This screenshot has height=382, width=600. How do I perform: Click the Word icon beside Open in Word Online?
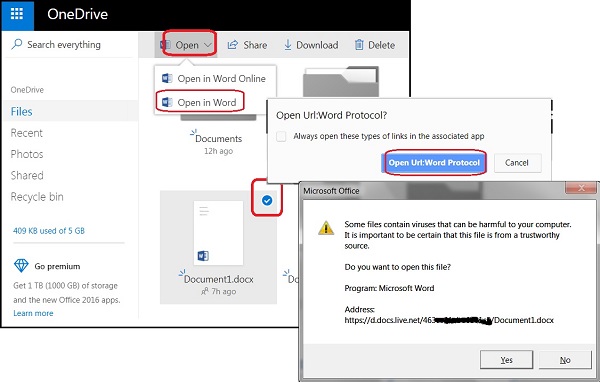(x=167, y=78)
